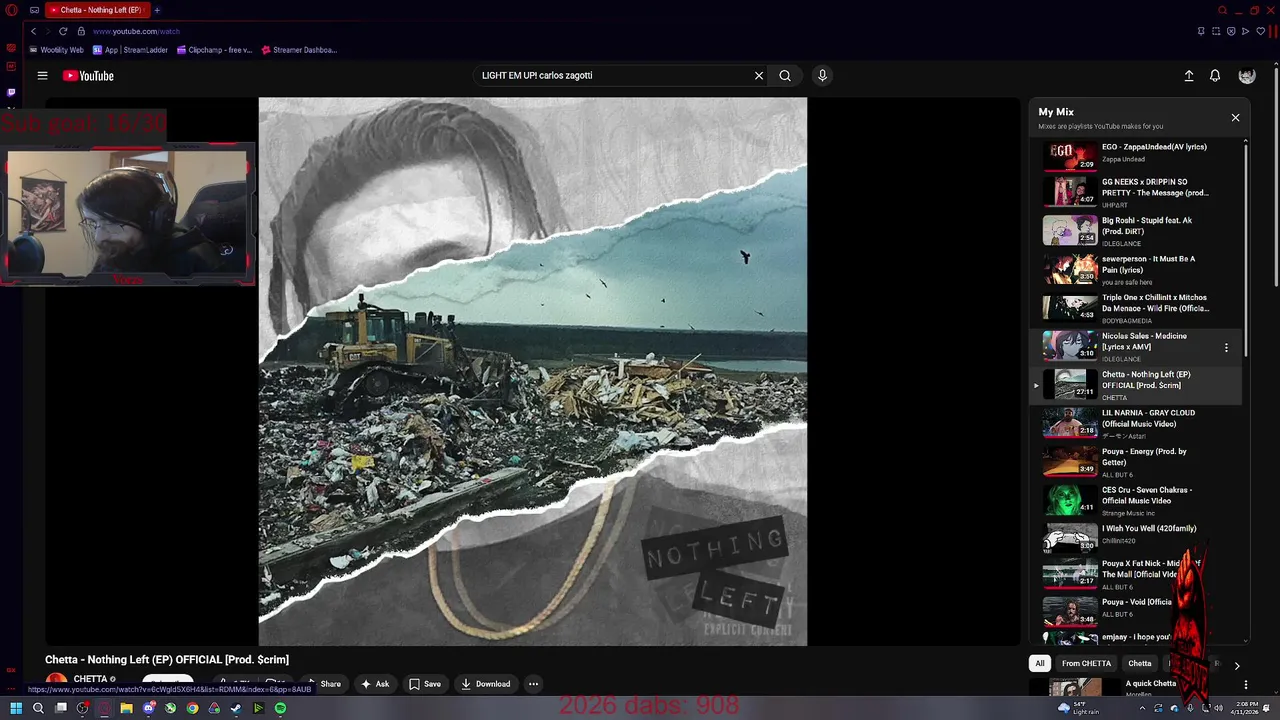Open the App | StreamLadder bookmark
The width and height of the screenshot is (1280, 720).
click(130, 50)
